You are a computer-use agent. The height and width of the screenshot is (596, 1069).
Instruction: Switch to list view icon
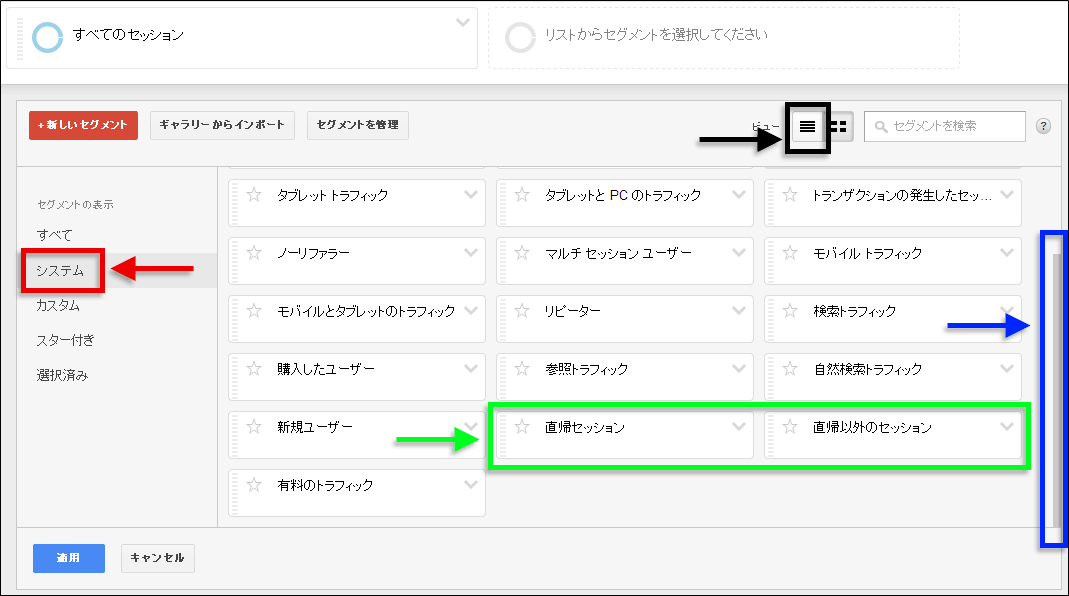tap(807, 127)
